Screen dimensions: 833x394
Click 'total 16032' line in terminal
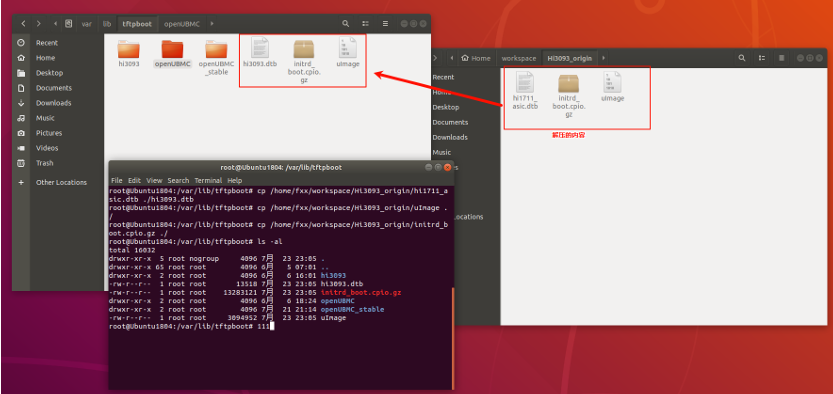[x=132, y=250]
